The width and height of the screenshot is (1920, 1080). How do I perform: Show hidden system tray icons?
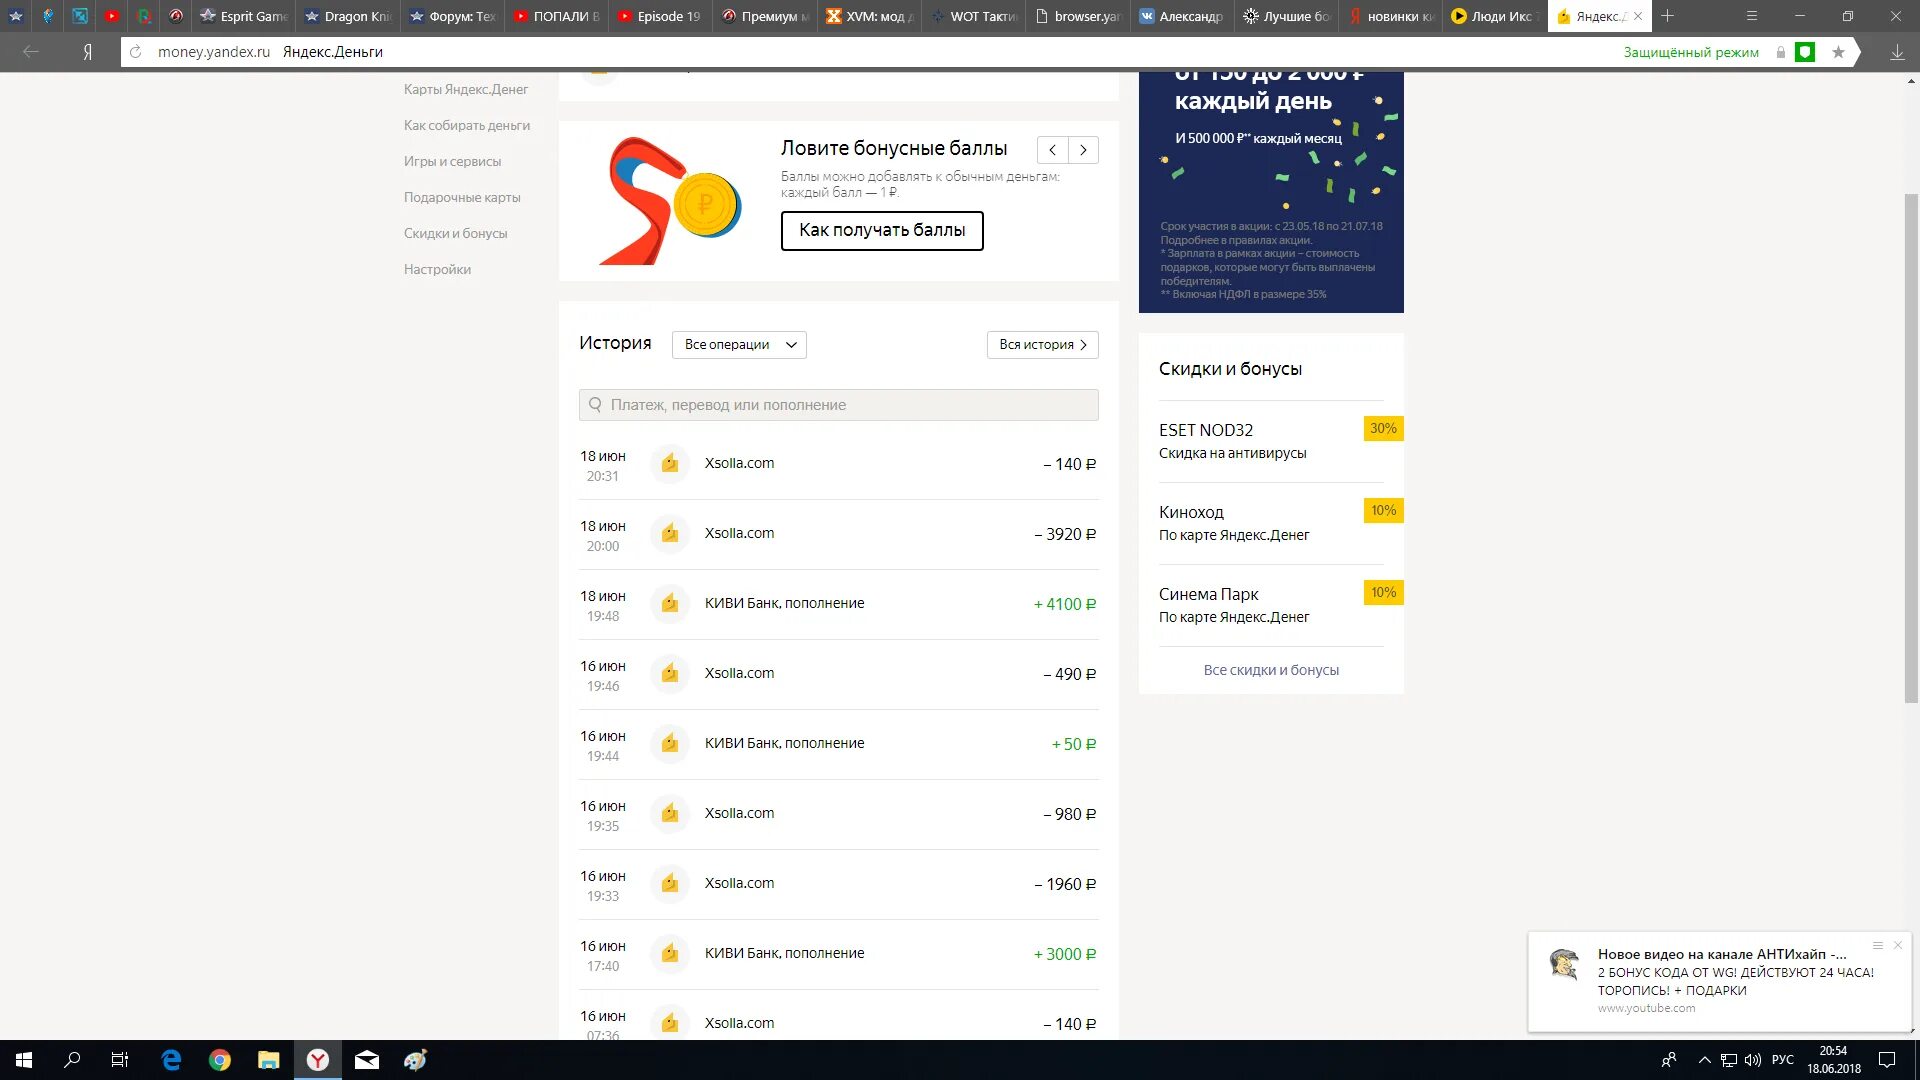[x=1704, y=1060]
